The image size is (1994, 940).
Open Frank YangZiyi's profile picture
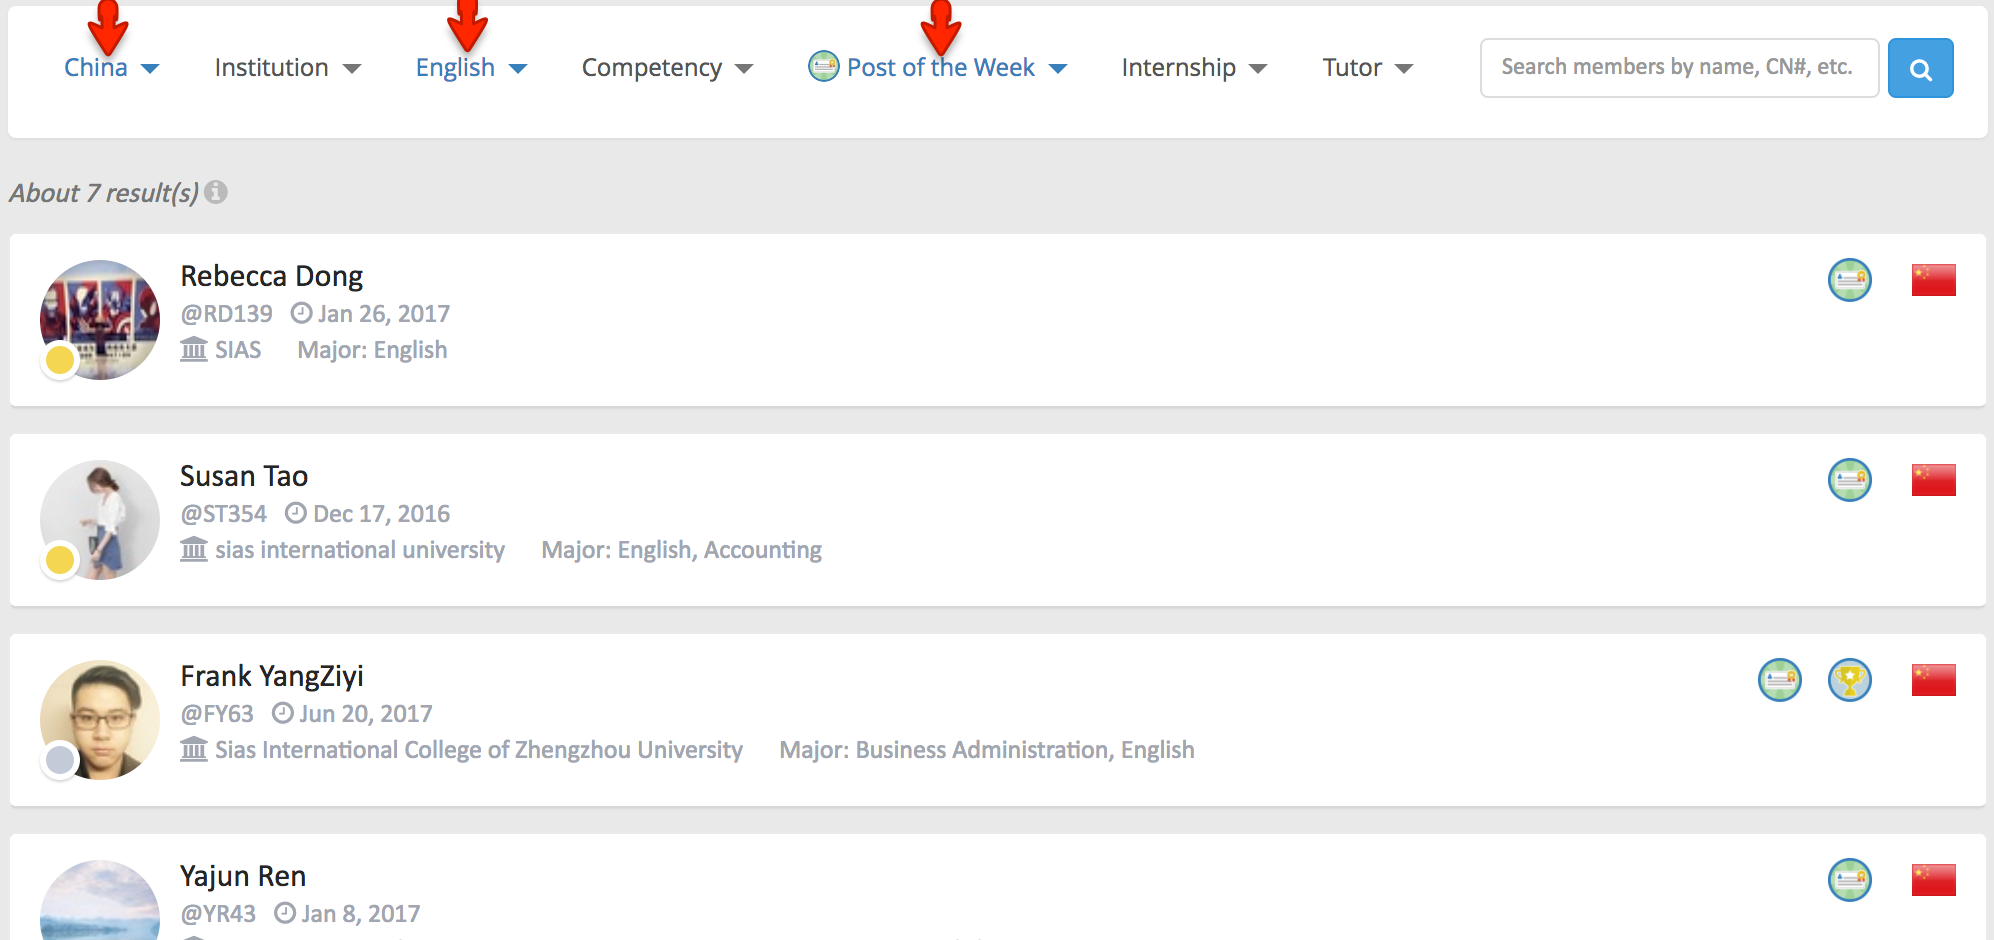tap(100, 720)
